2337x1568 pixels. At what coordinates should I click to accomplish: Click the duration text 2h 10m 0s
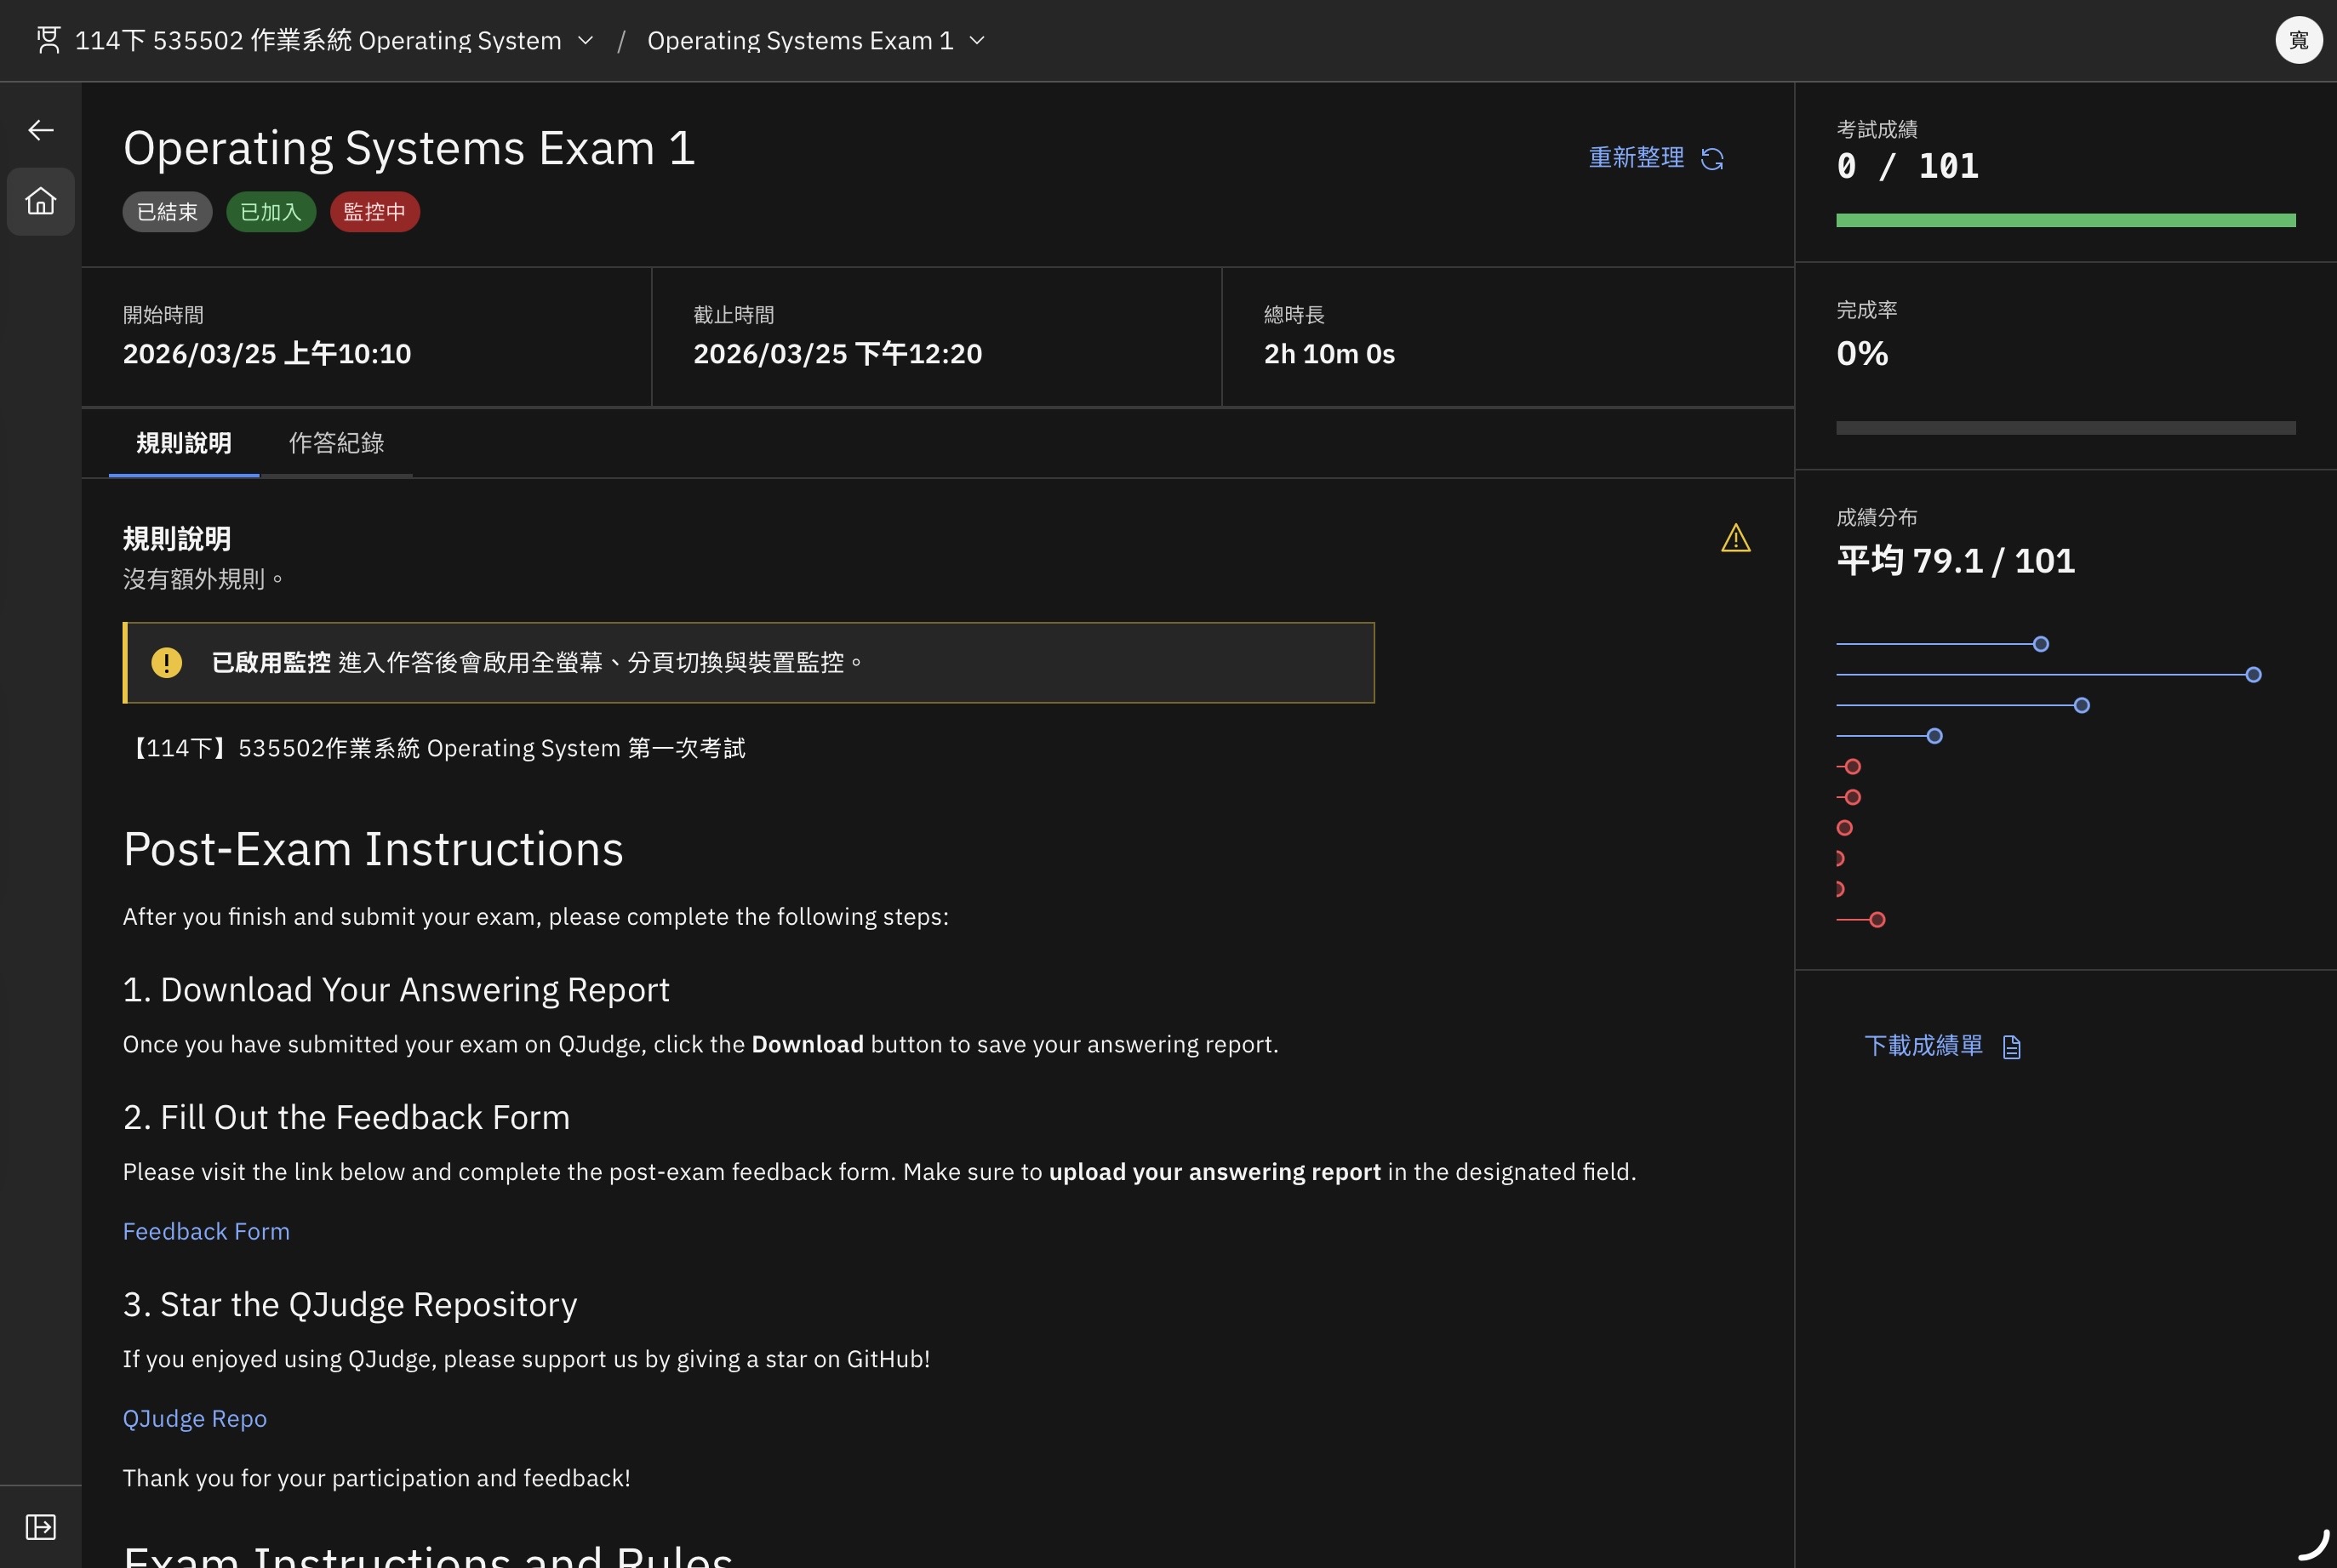[x=1329, y=354]
